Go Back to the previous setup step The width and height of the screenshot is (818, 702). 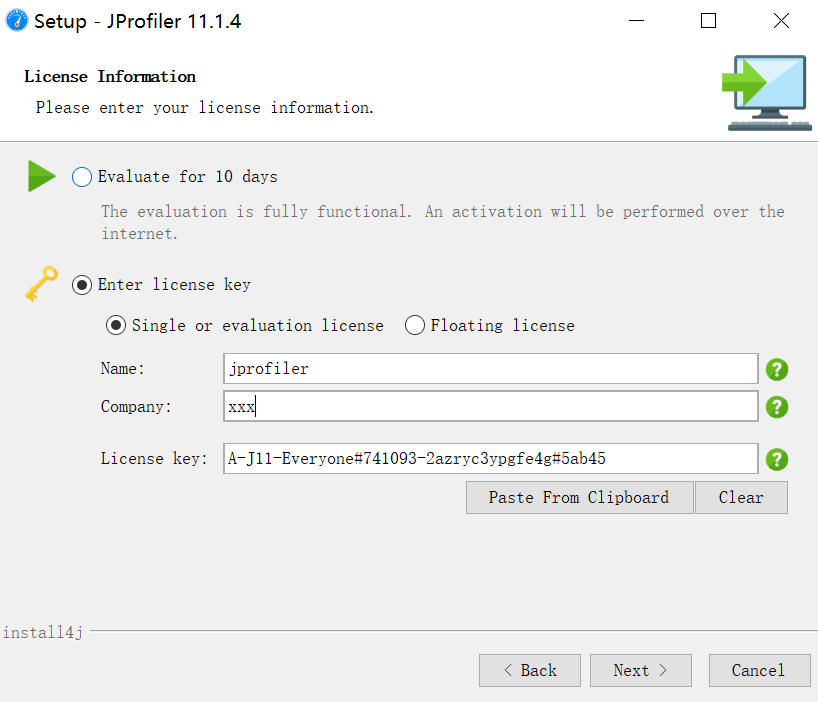(530, 670)
